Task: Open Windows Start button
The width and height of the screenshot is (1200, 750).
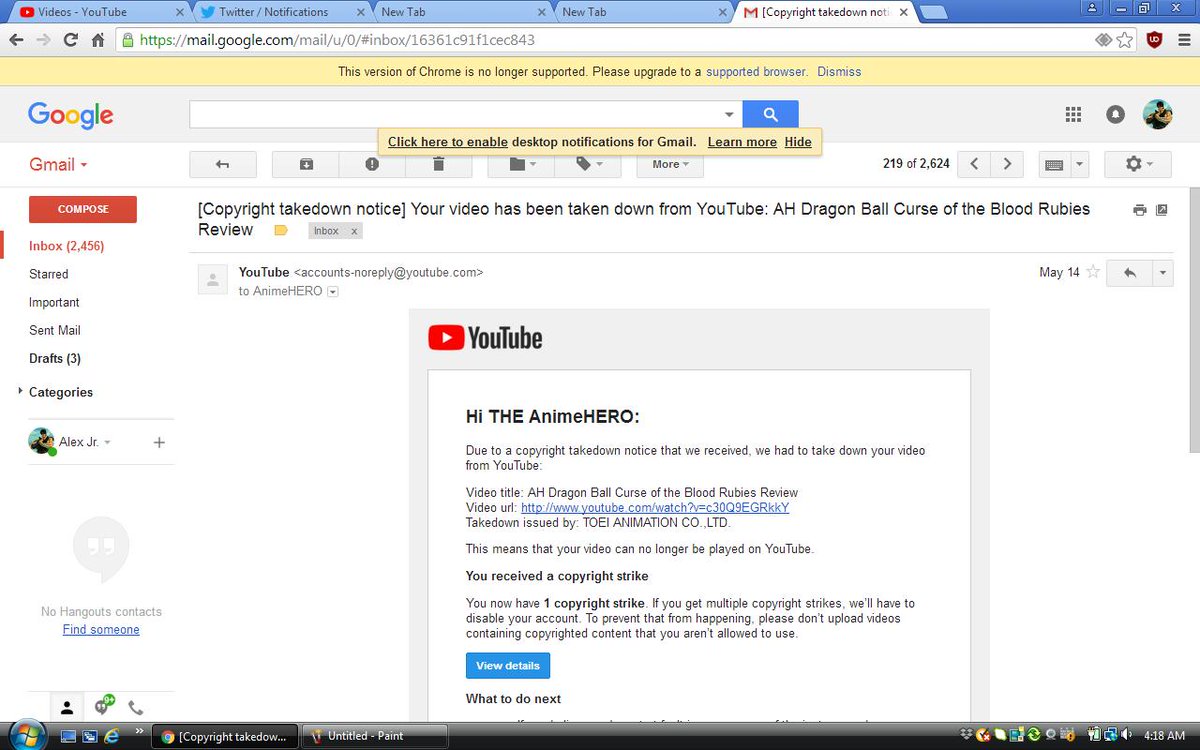Action: pos(27,734)
